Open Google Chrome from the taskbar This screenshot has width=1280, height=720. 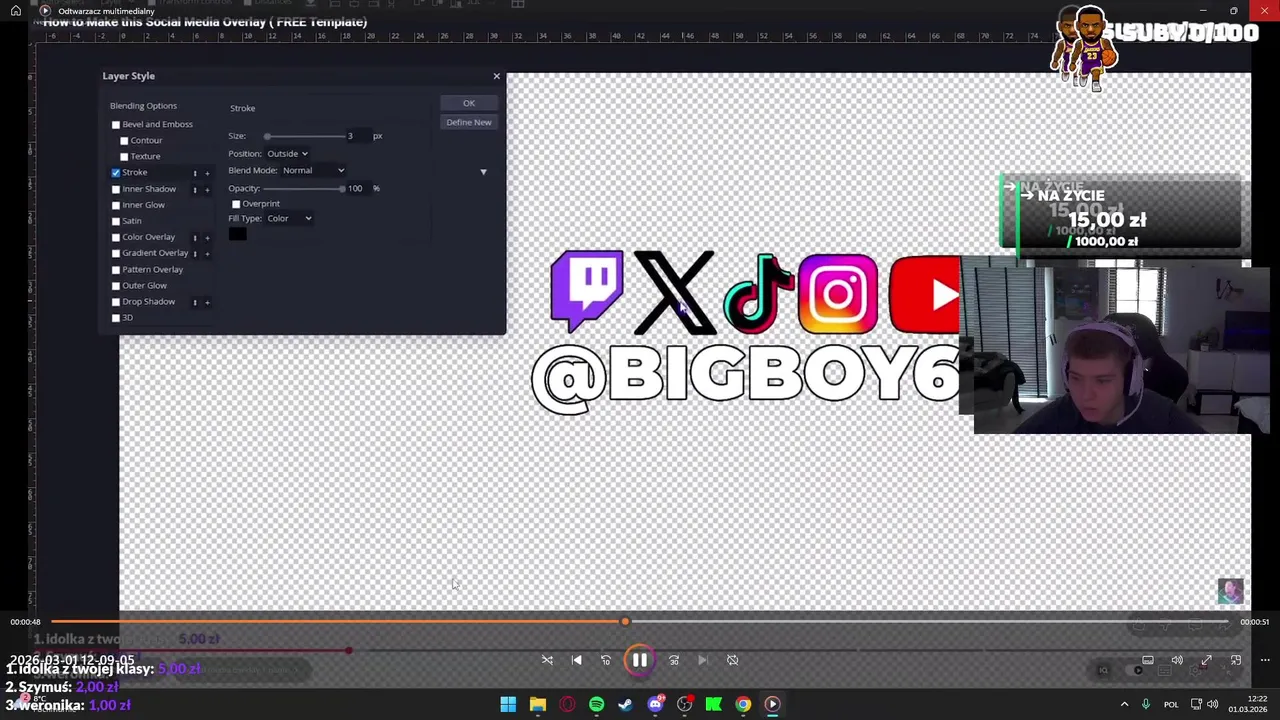pyautogui.click(x=743, y=704)
